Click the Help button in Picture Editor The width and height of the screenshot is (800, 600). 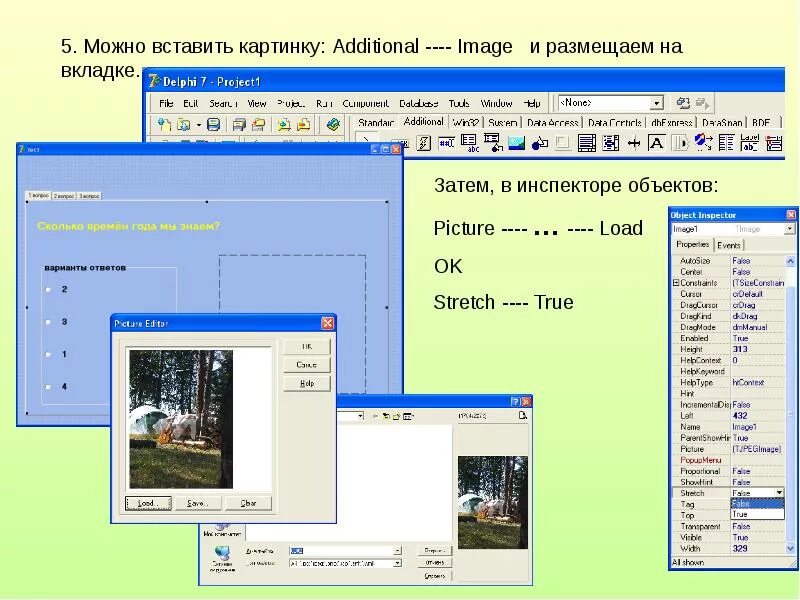point(307,384)
